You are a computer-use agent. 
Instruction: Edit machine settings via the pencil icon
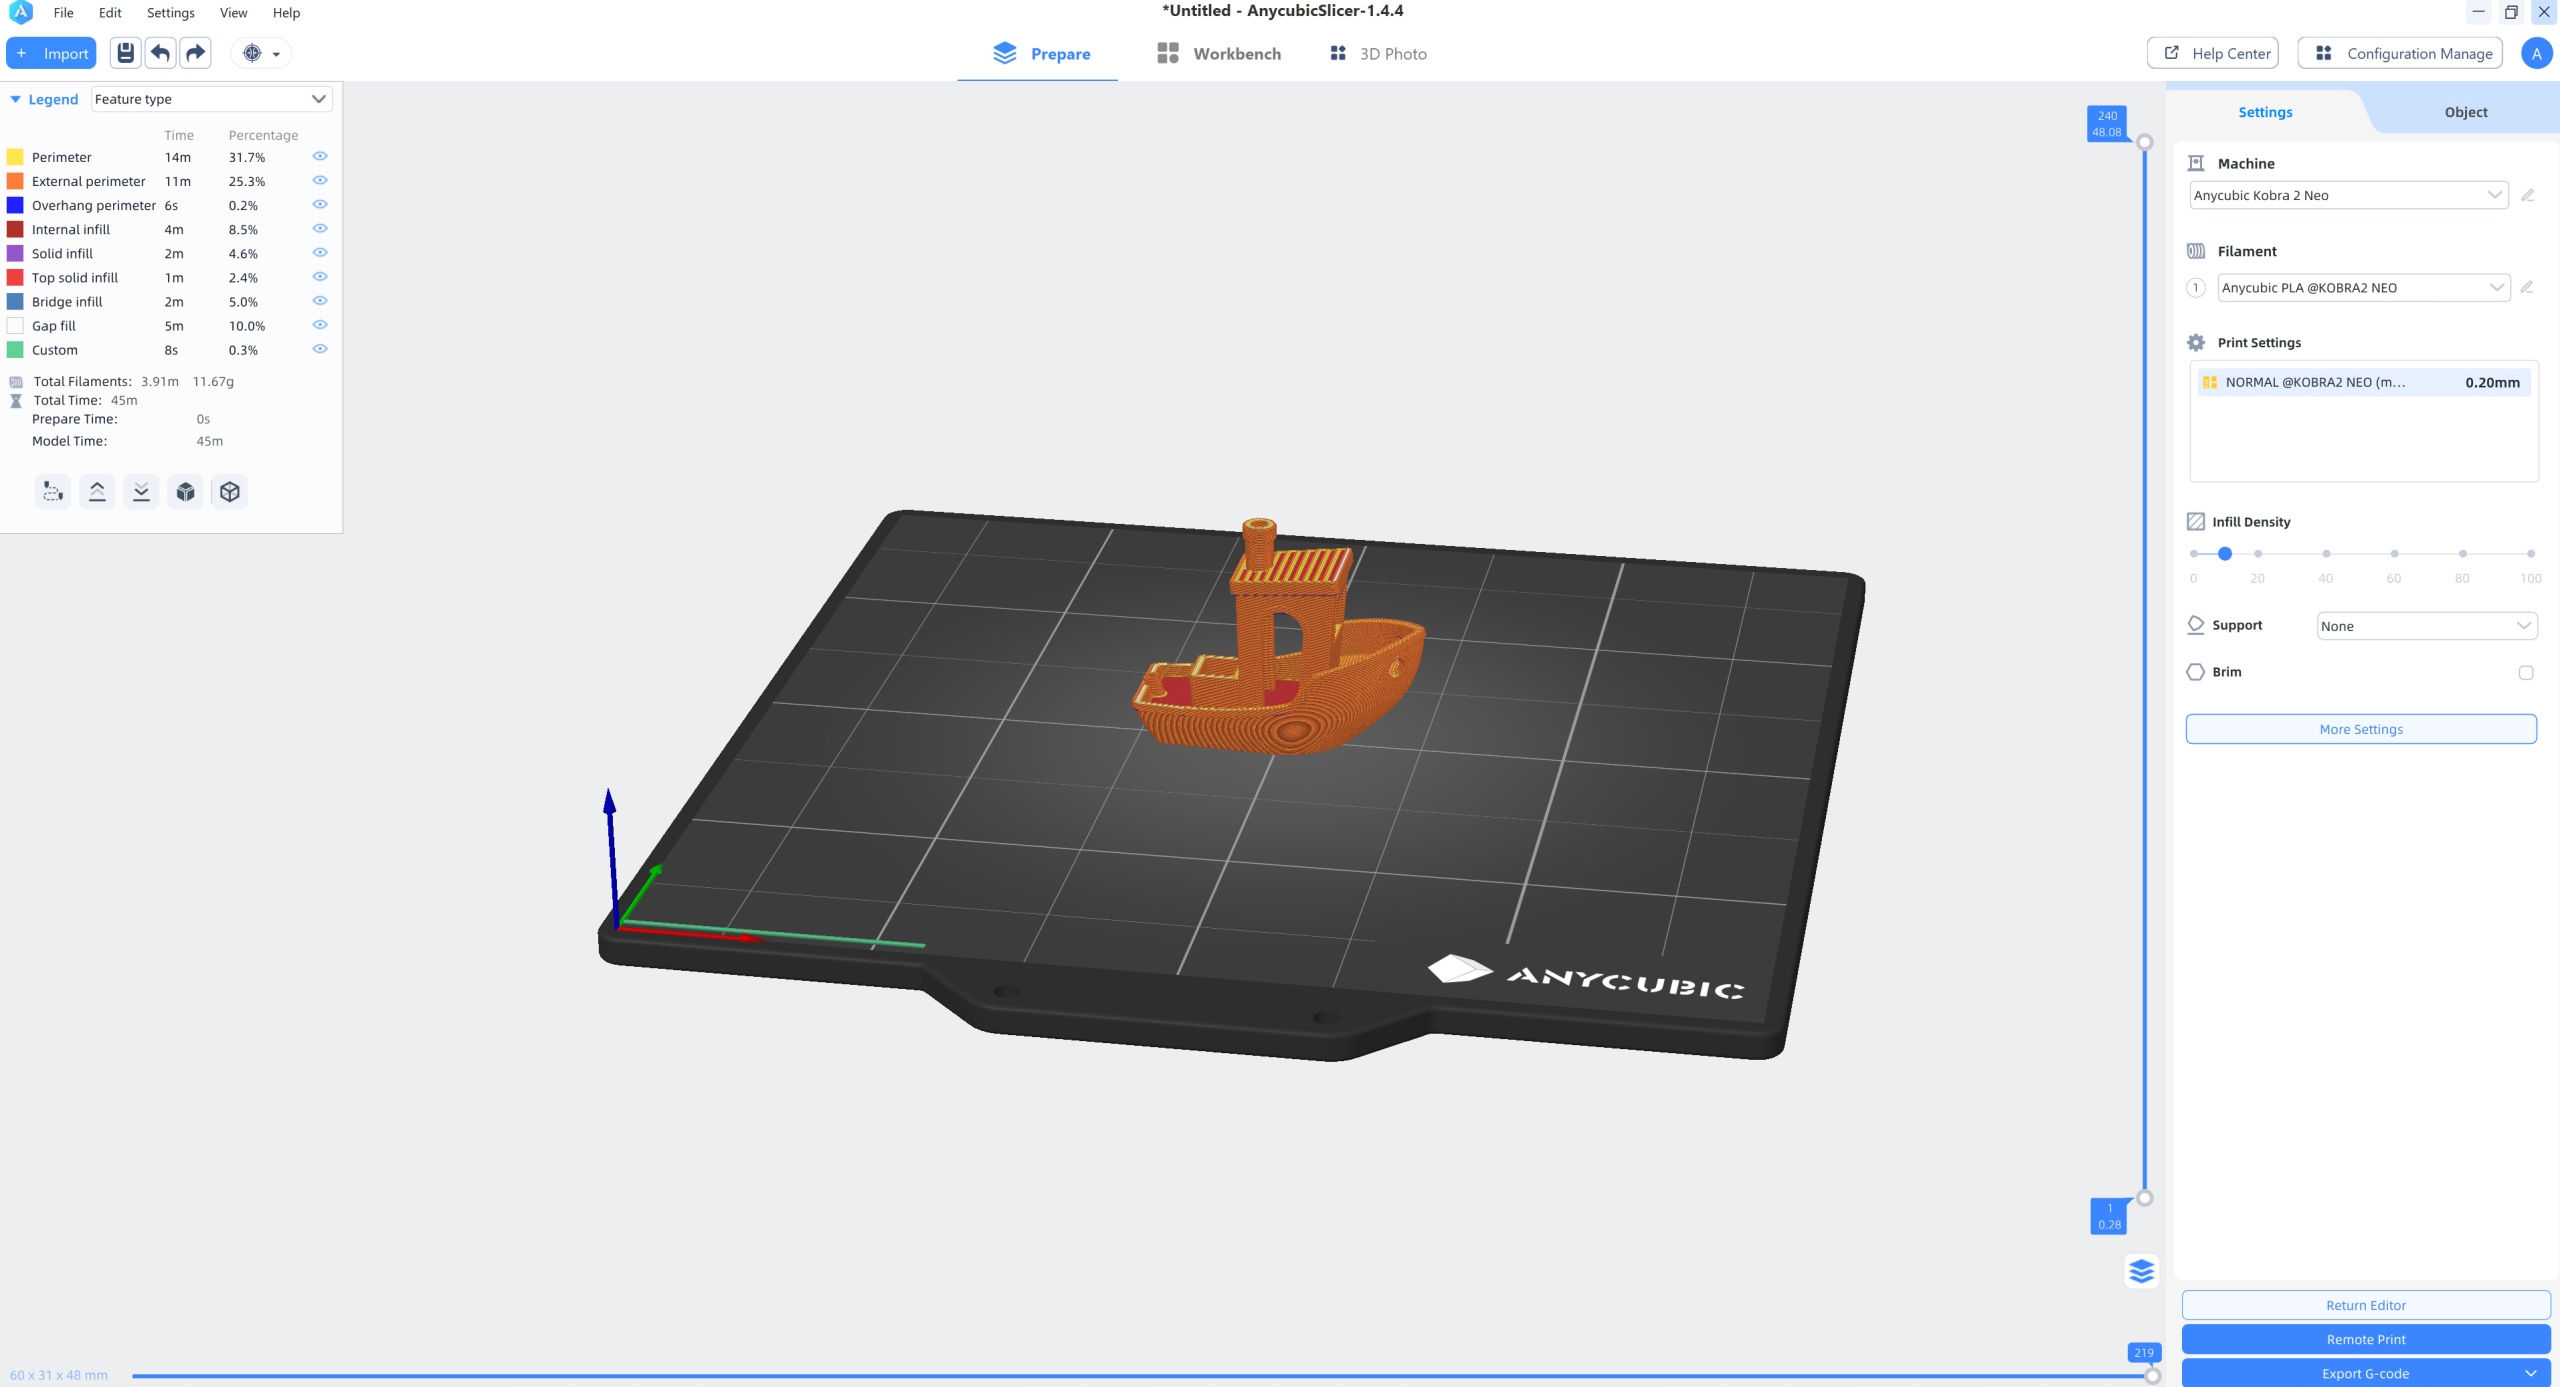click(2529, 195)
